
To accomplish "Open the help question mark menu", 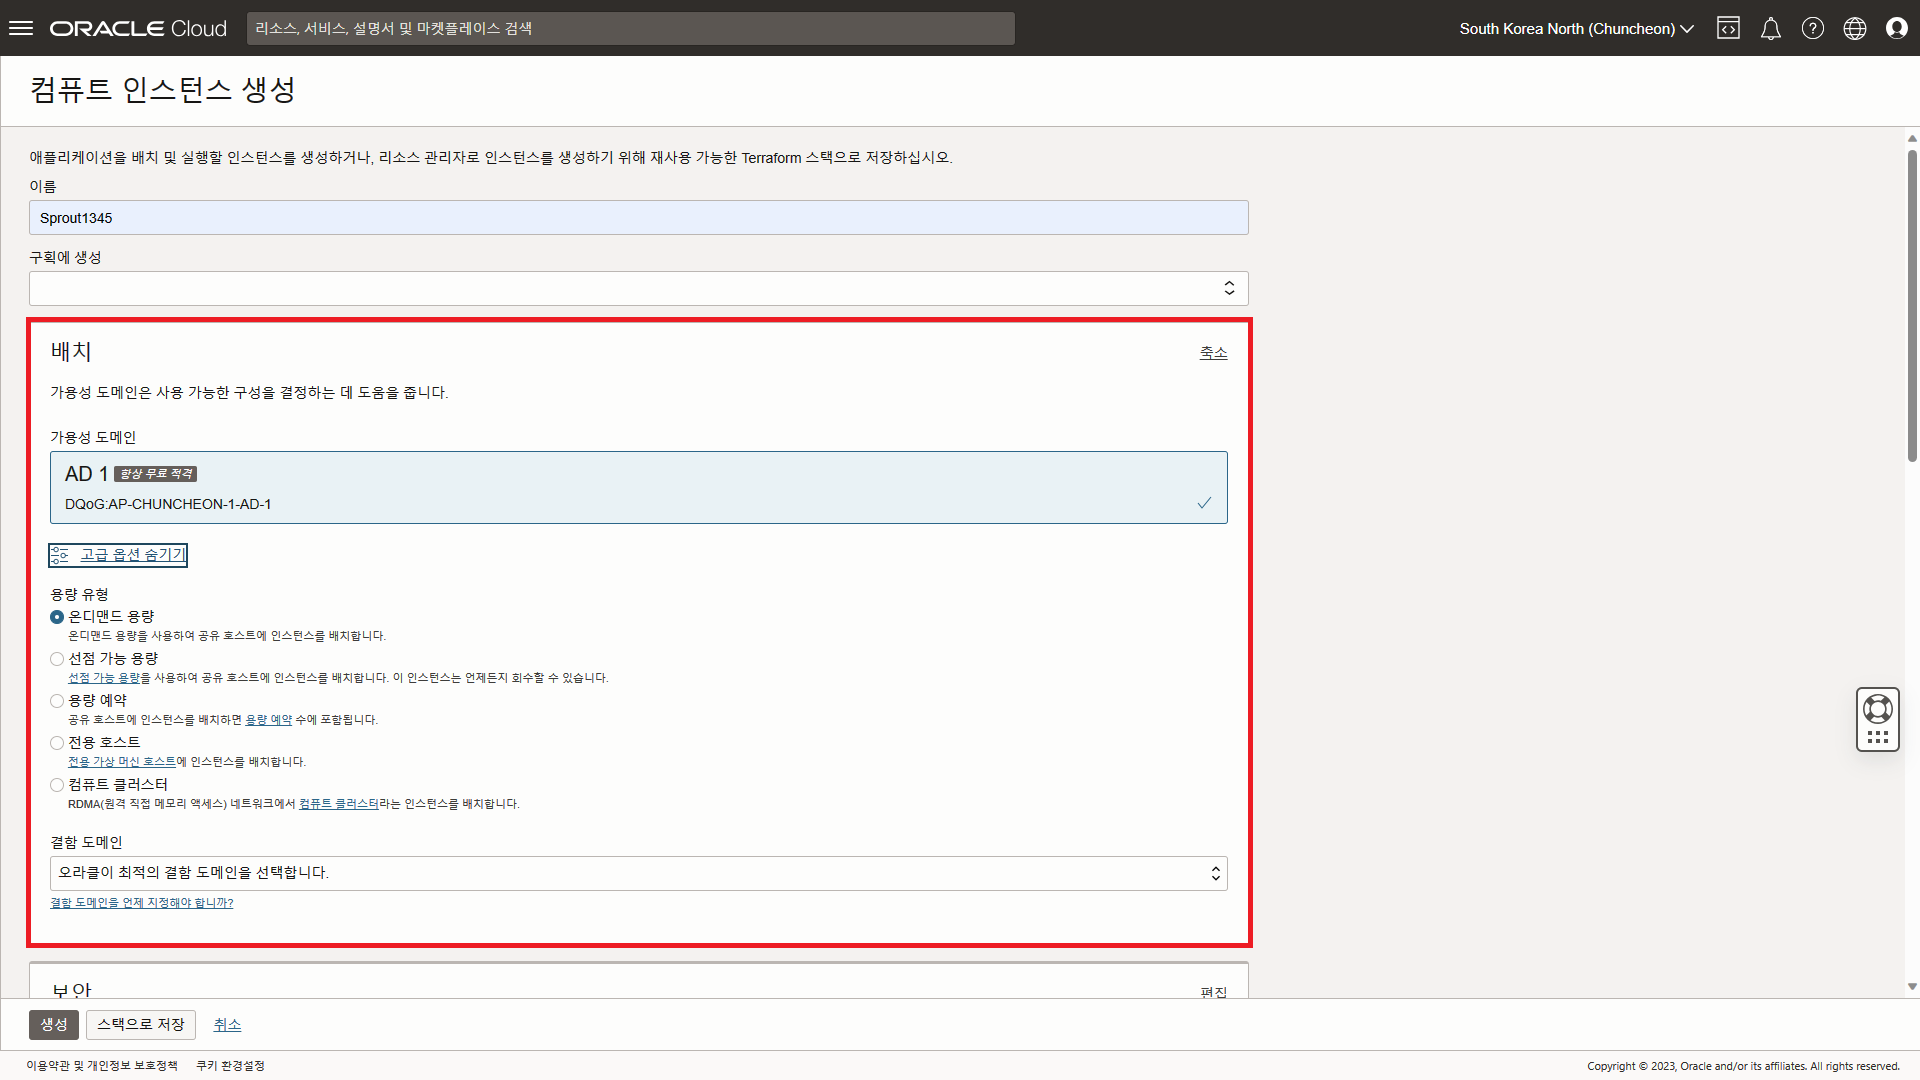I will [1812, 28].
